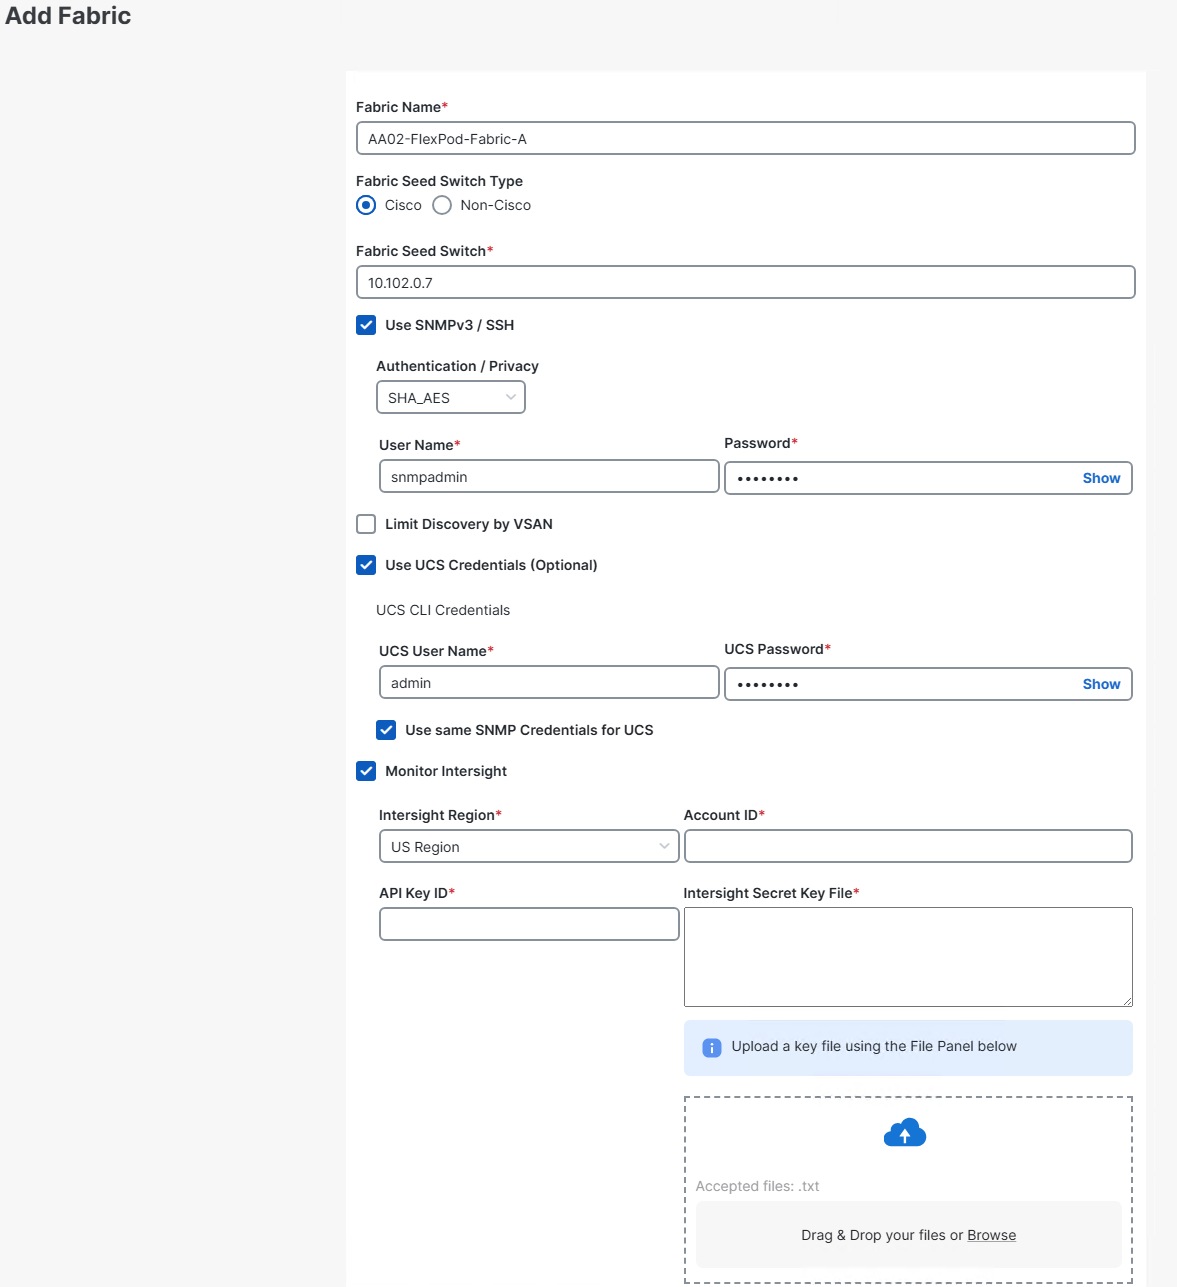Click the Intersight Secret Key File textarea
This screenshot has width=1177, height=1287.
908,957
